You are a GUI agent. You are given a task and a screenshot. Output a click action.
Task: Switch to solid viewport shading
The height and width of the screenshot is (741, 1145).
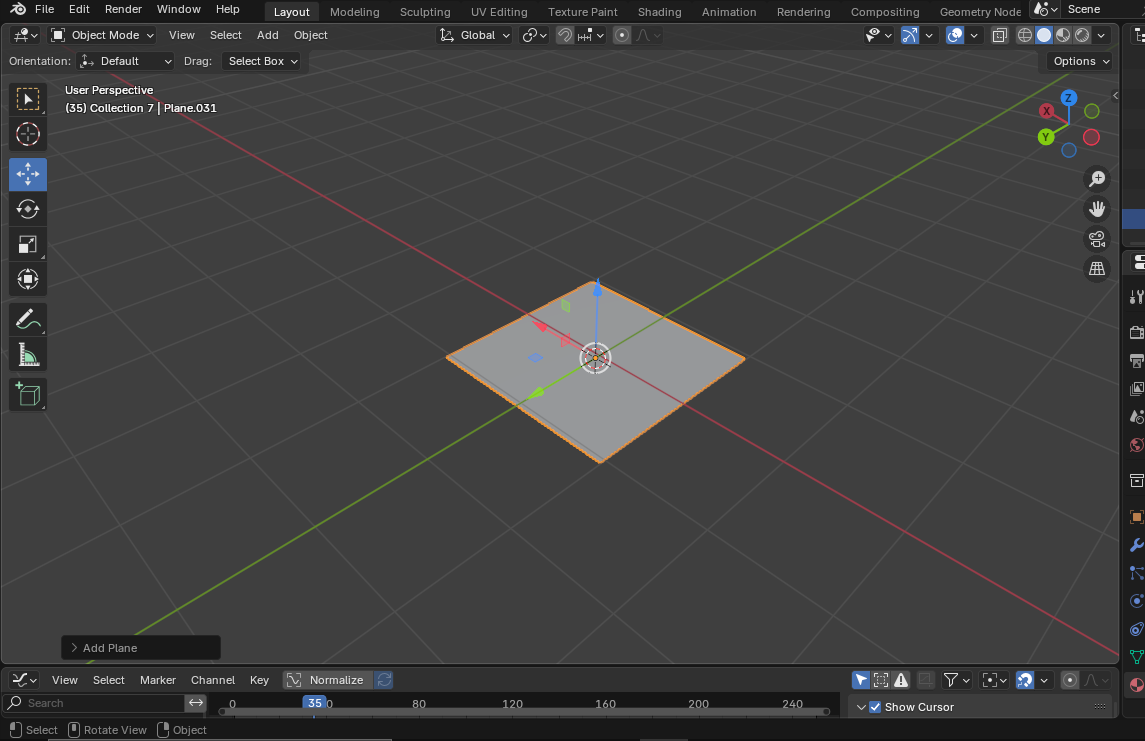[1044, 35]
